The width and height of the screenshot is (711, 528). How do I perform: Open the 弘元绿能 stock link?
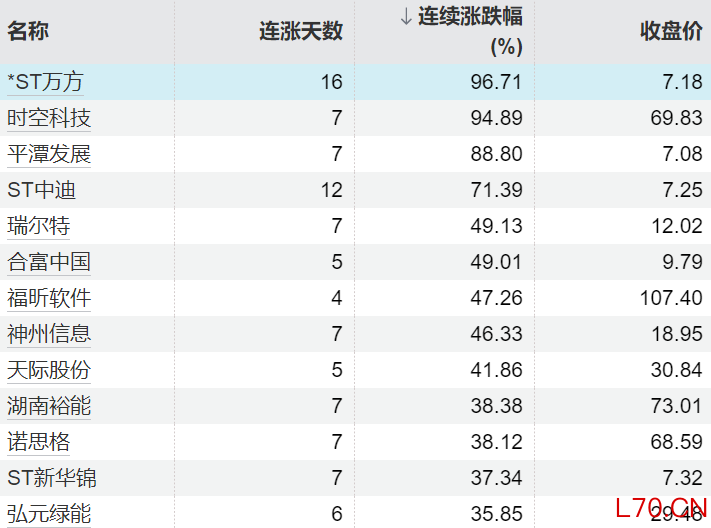point(49,514)
